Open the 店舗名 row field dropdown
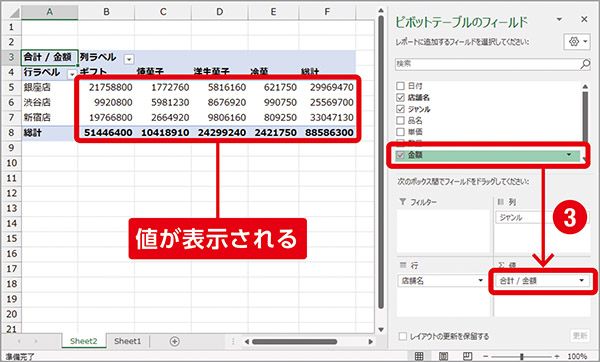 [x=481, y=280]
